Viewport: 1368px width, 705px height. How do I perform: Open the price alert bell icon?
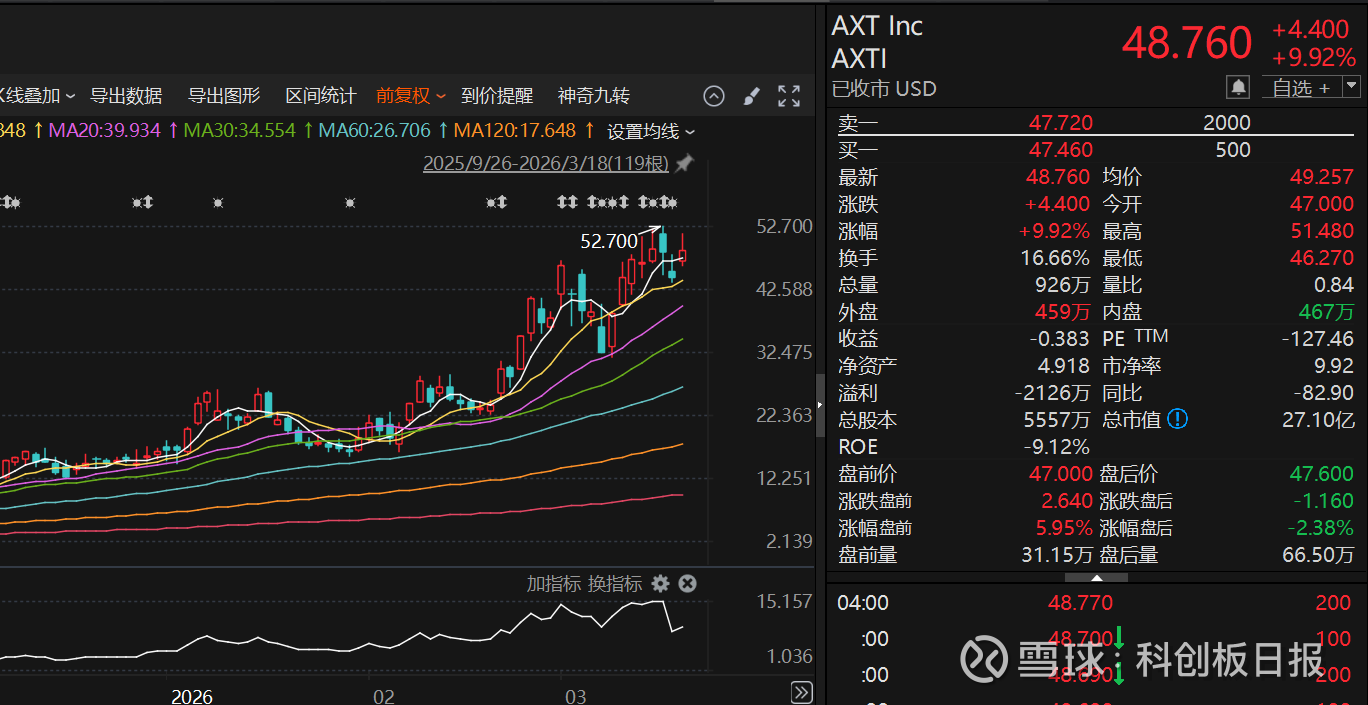pyautogui.click(x=1238, y=87)
